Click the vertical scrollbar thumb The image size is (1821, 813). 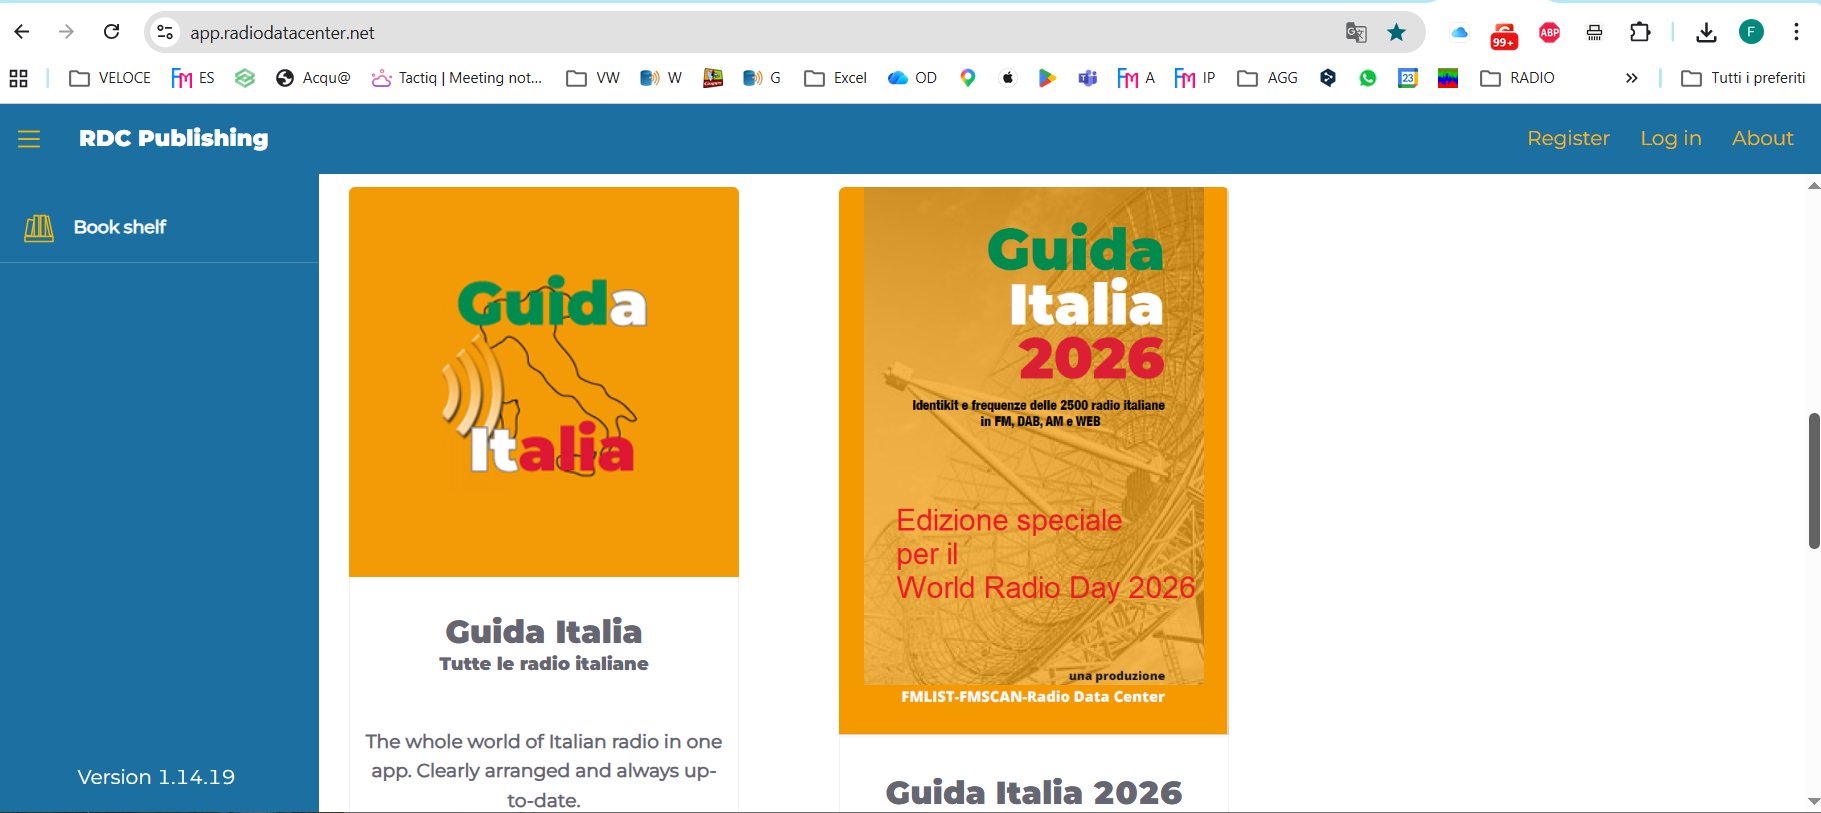coord(1814,481)
